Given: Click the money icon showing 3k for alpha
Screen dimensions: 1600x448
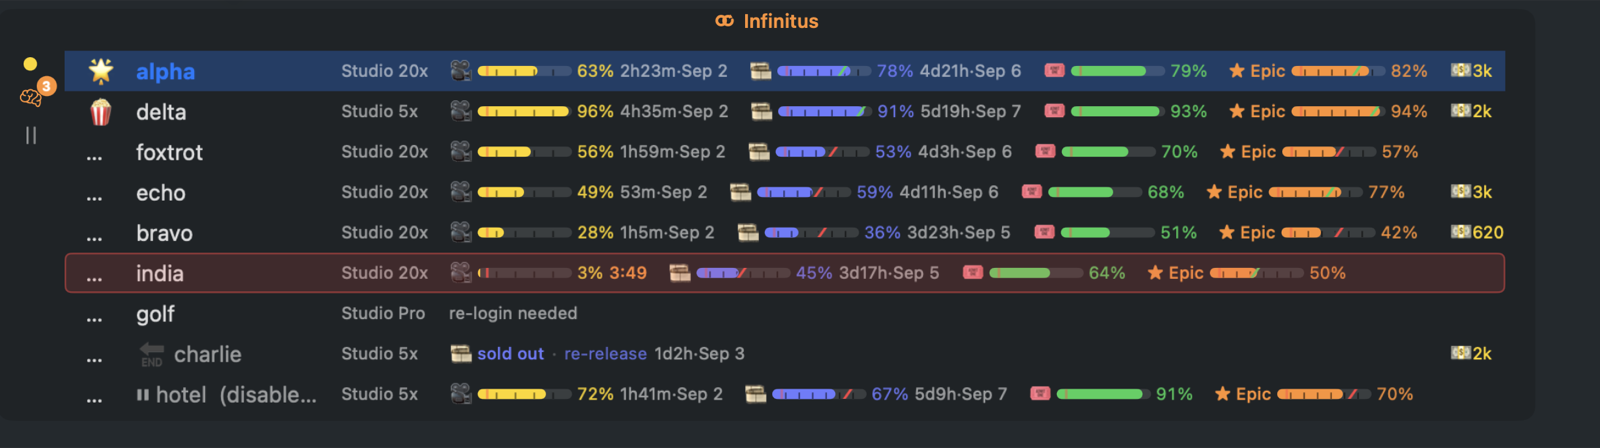Looking at the screenshot, I should pyautogui.click(x=1461, y=70).
